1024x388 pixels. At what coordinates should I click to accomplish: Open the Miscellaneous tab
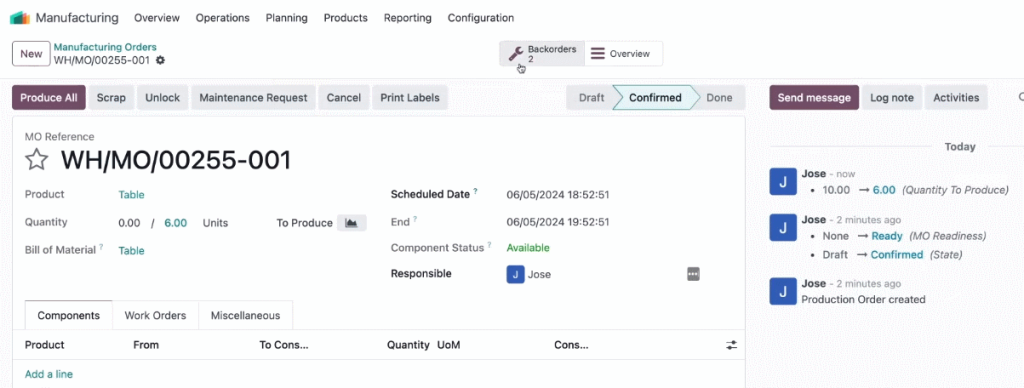click(246, 315)
